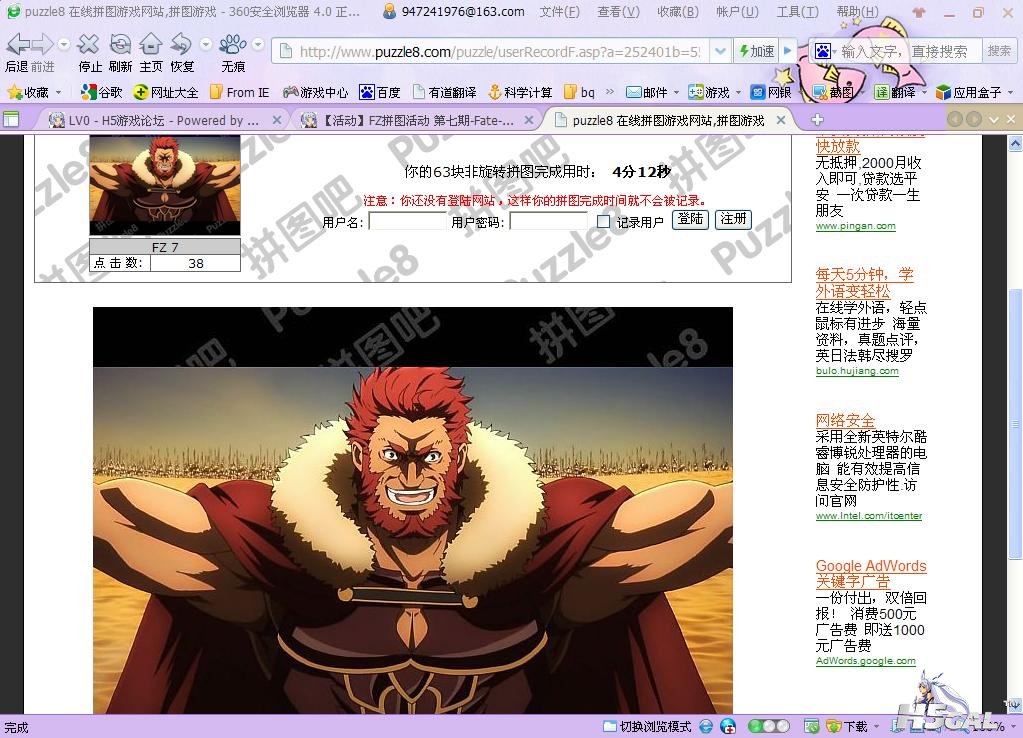Open the 游戏中心 bookmark
Screen dimensions: 1023x738
(316, 93)
